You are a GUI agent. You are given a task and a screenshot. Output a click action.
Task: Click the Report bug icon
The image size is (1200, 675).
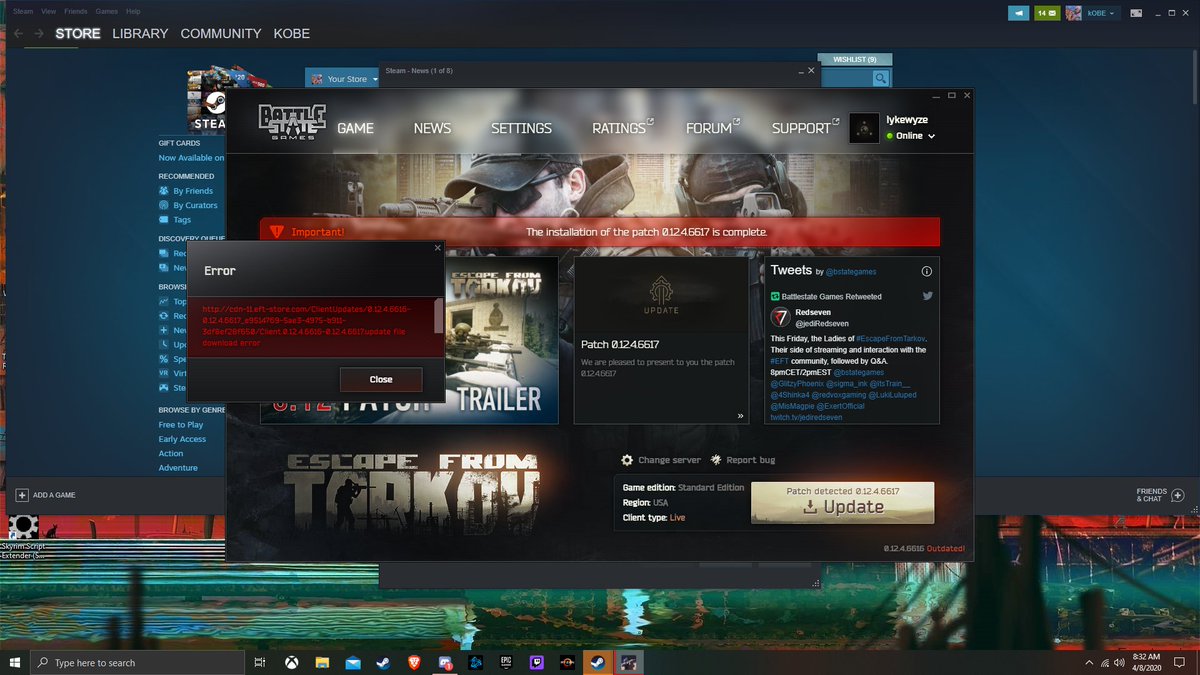[x=716, y=460]
